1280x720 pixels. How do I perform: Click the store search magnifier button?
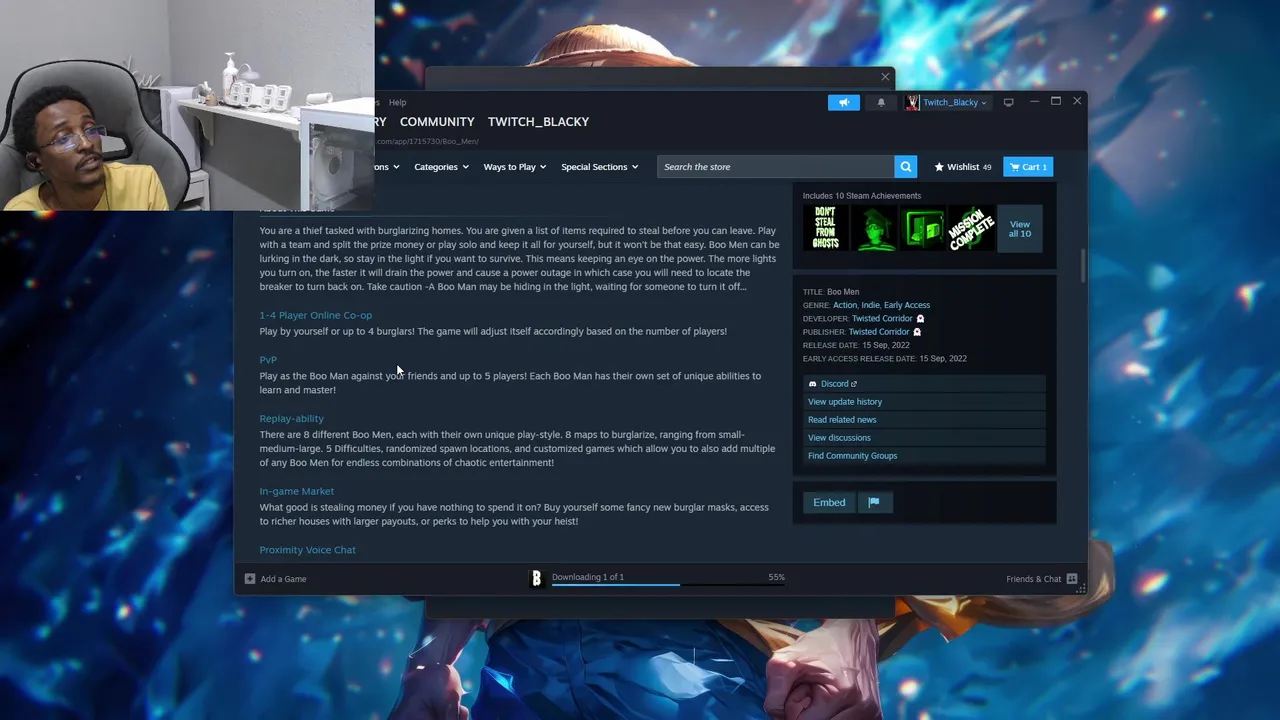click(905, 167)
